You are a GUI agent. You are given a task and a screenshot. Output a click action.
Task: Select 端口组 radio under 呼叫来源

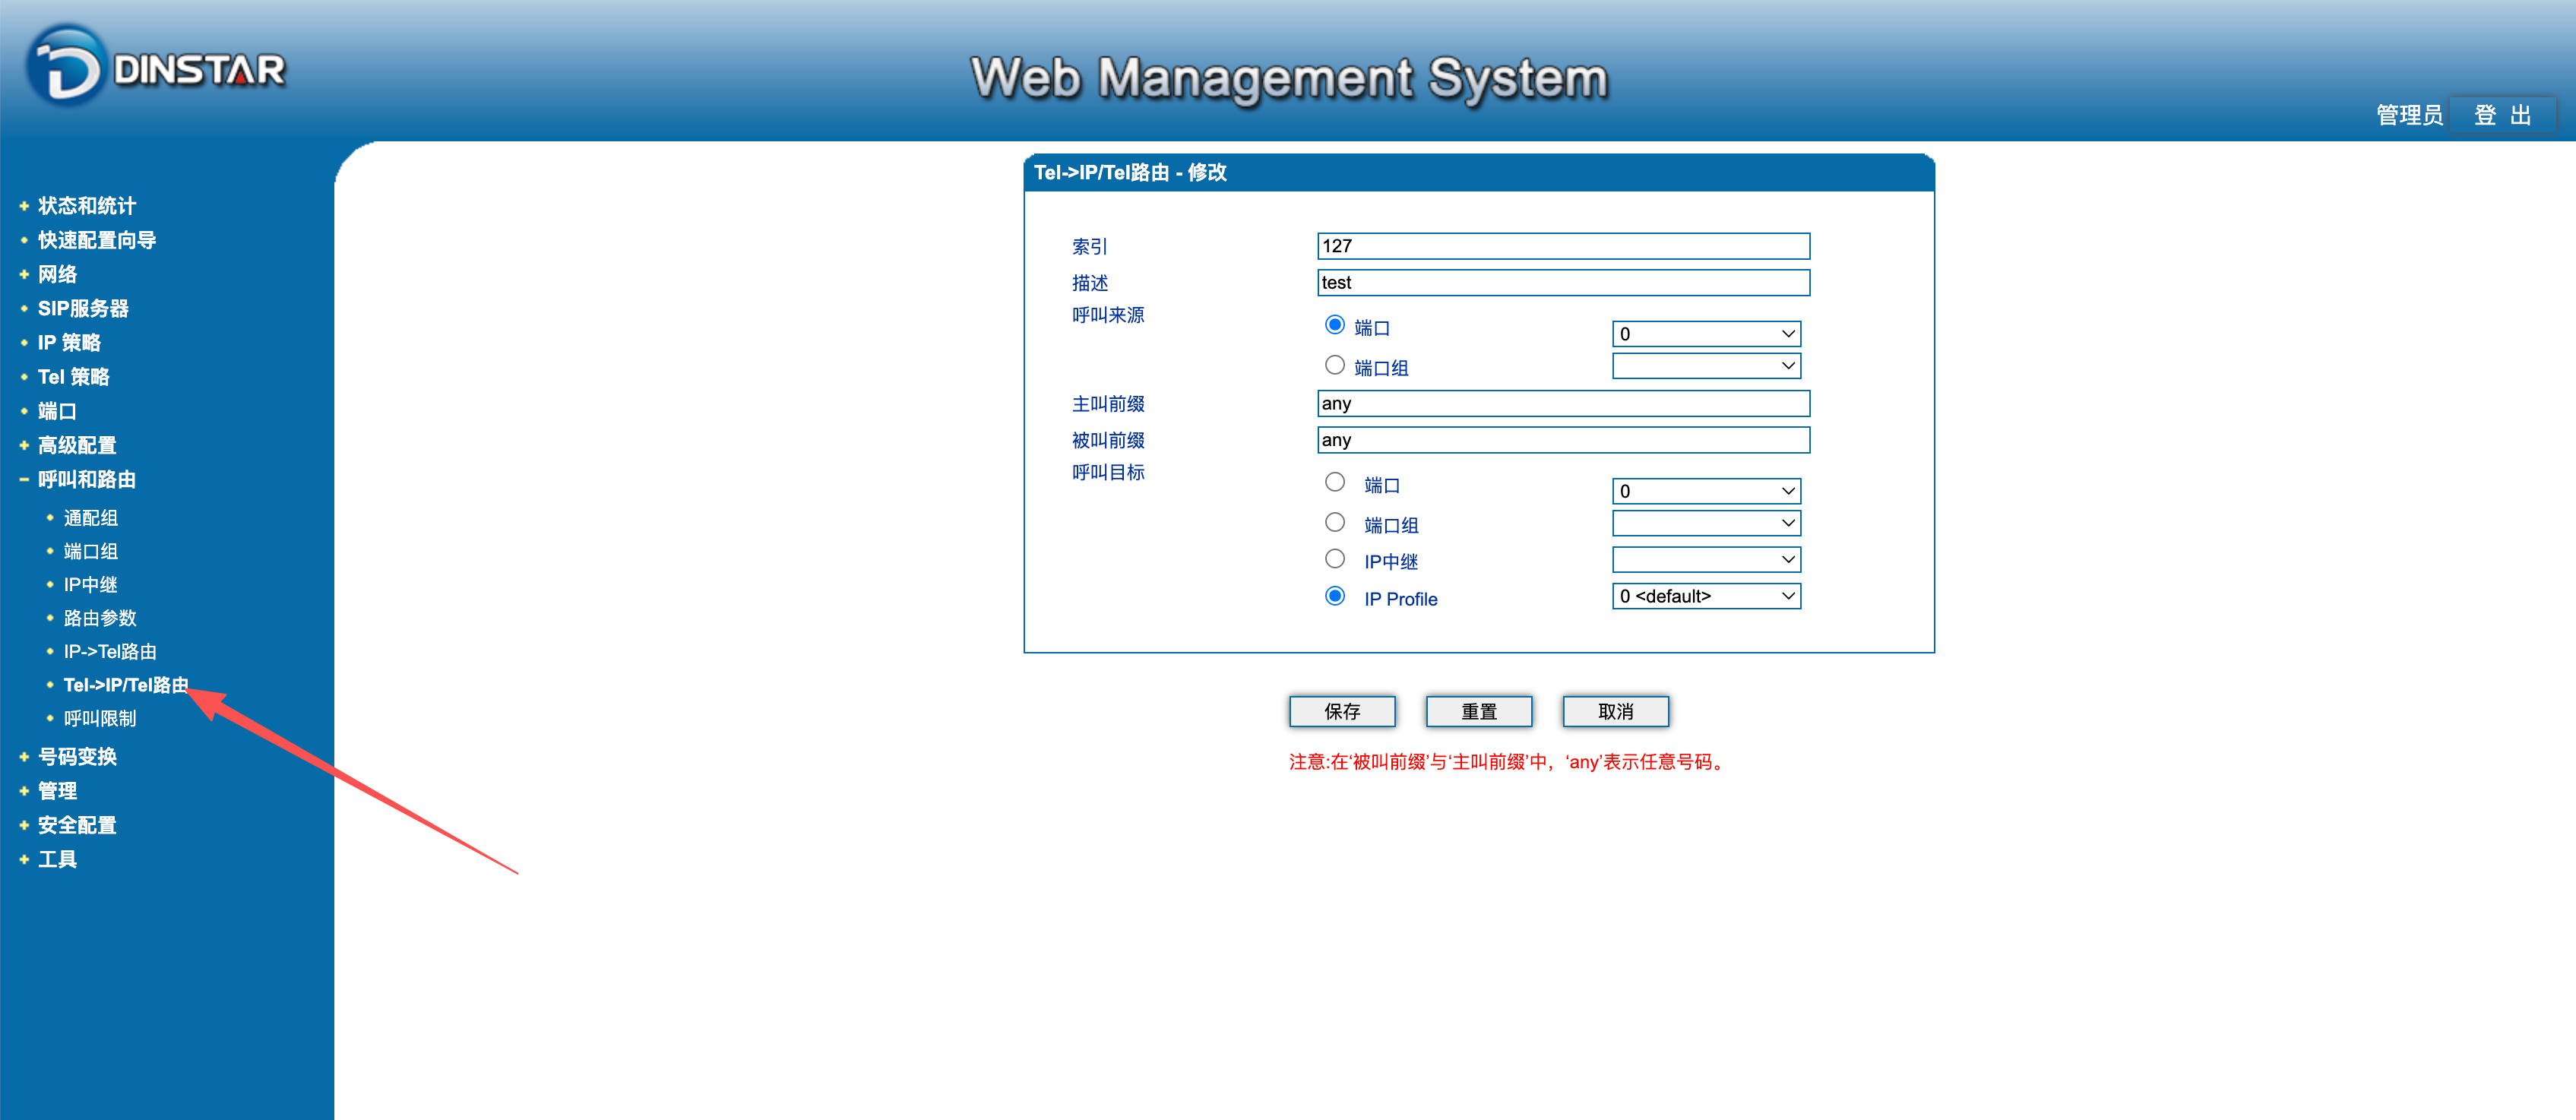[1334, 365]
